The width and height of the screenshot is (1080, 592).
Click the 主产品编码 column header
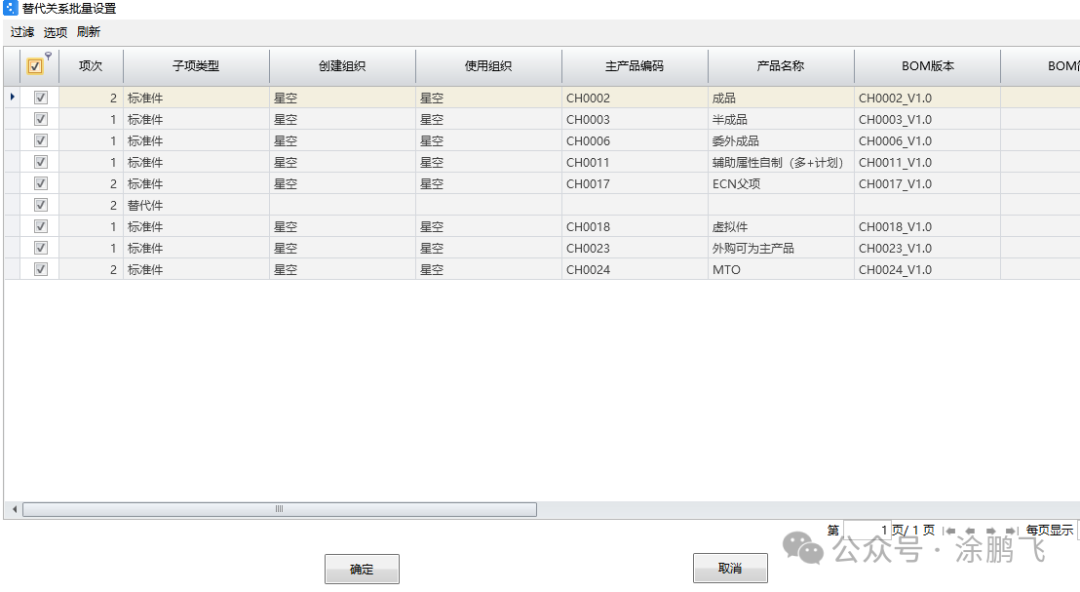click(634, 67)
